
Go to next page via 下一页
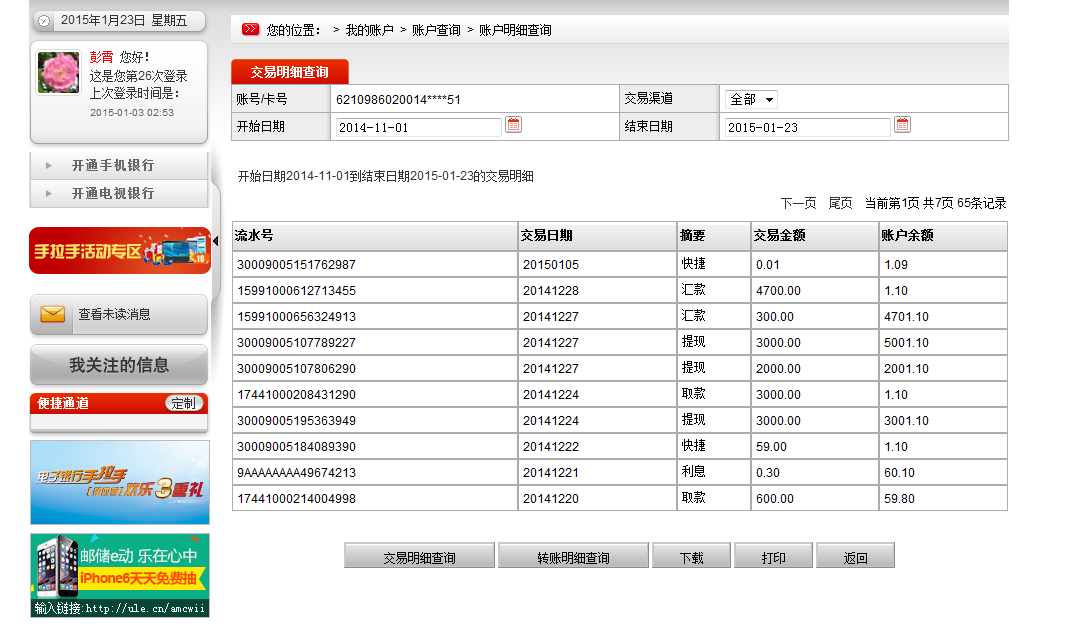798,203
